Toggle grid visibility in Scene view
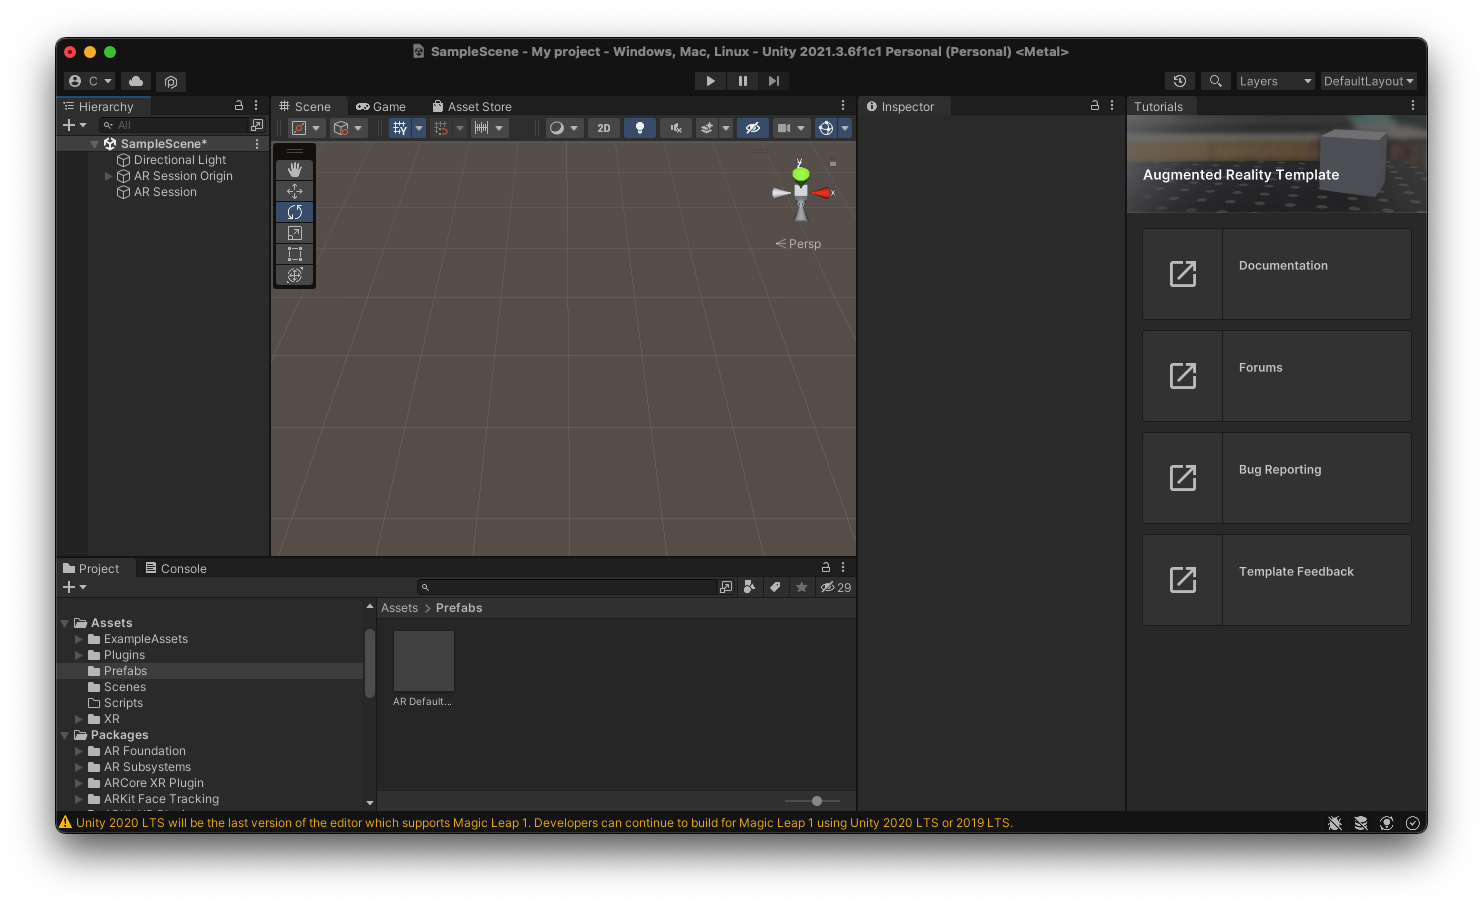Viewport: 1483px width, 907px height. 400,128
